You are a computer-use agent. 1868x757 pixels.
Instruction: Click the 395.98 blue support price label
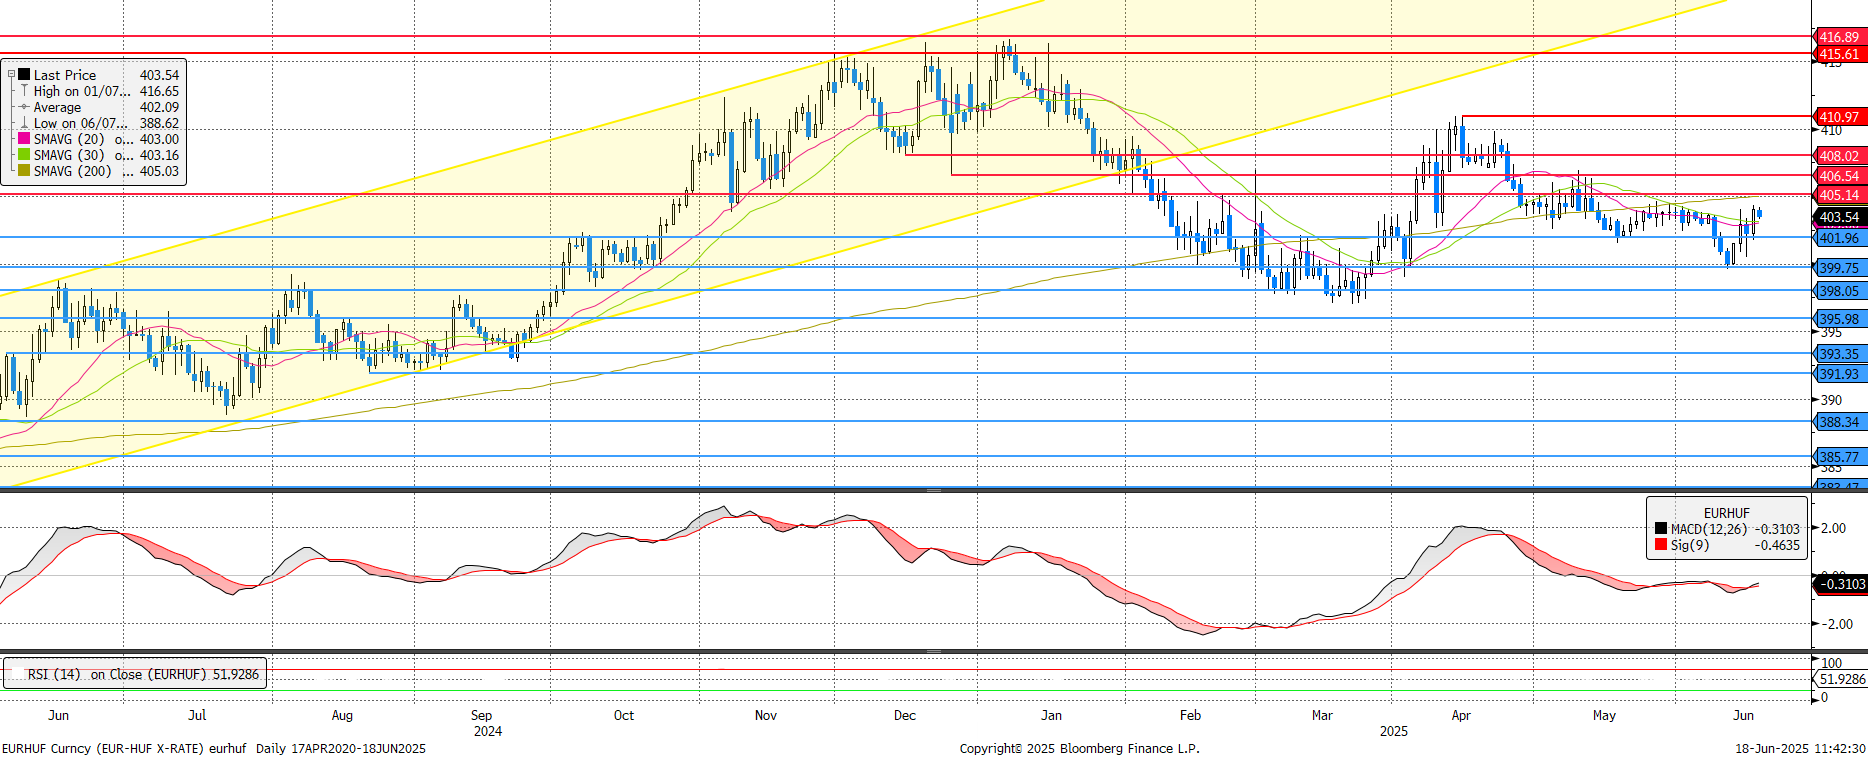coord(1839,319)
